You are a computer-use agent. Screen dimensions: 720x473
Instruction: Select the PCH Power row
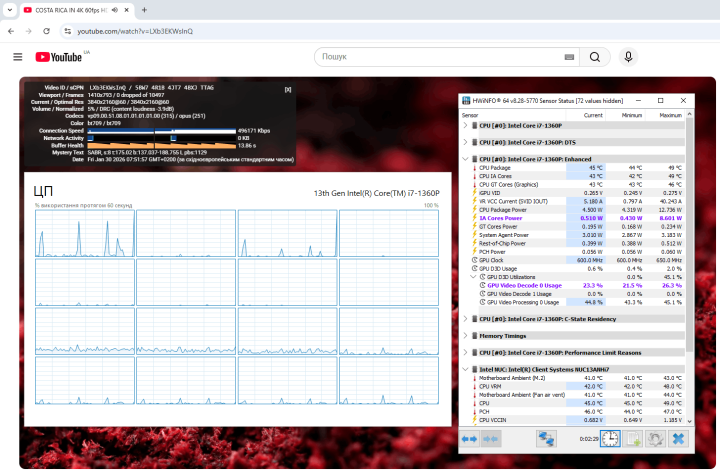click(x=577, y=252)
